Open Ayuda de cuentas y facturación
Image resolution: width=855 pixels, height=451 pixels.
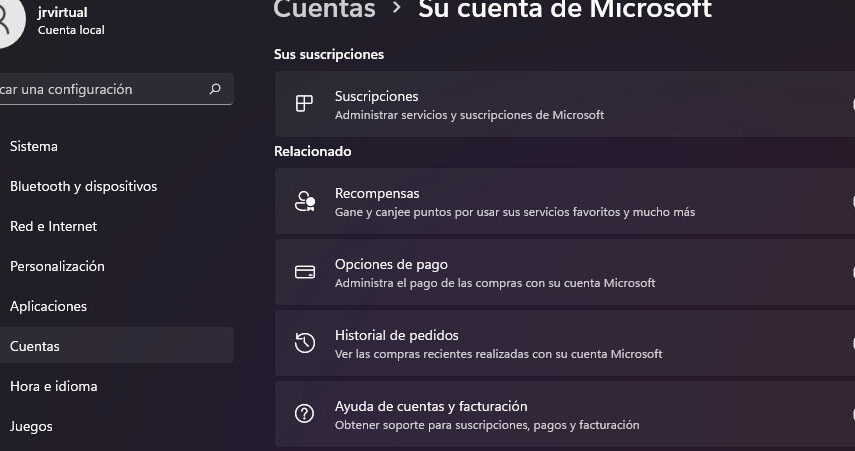point(565,414)
